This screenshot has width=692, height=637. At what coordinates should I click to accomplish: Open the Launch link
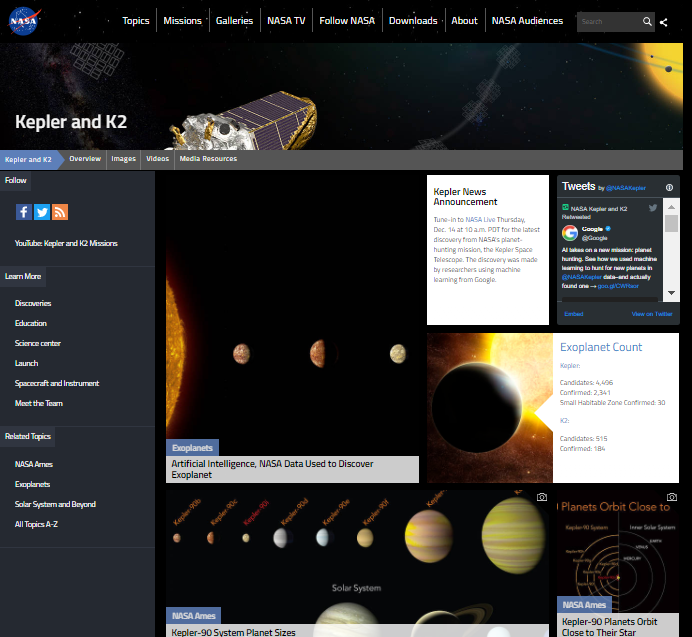pyautogui.click(x=26, y=363)
